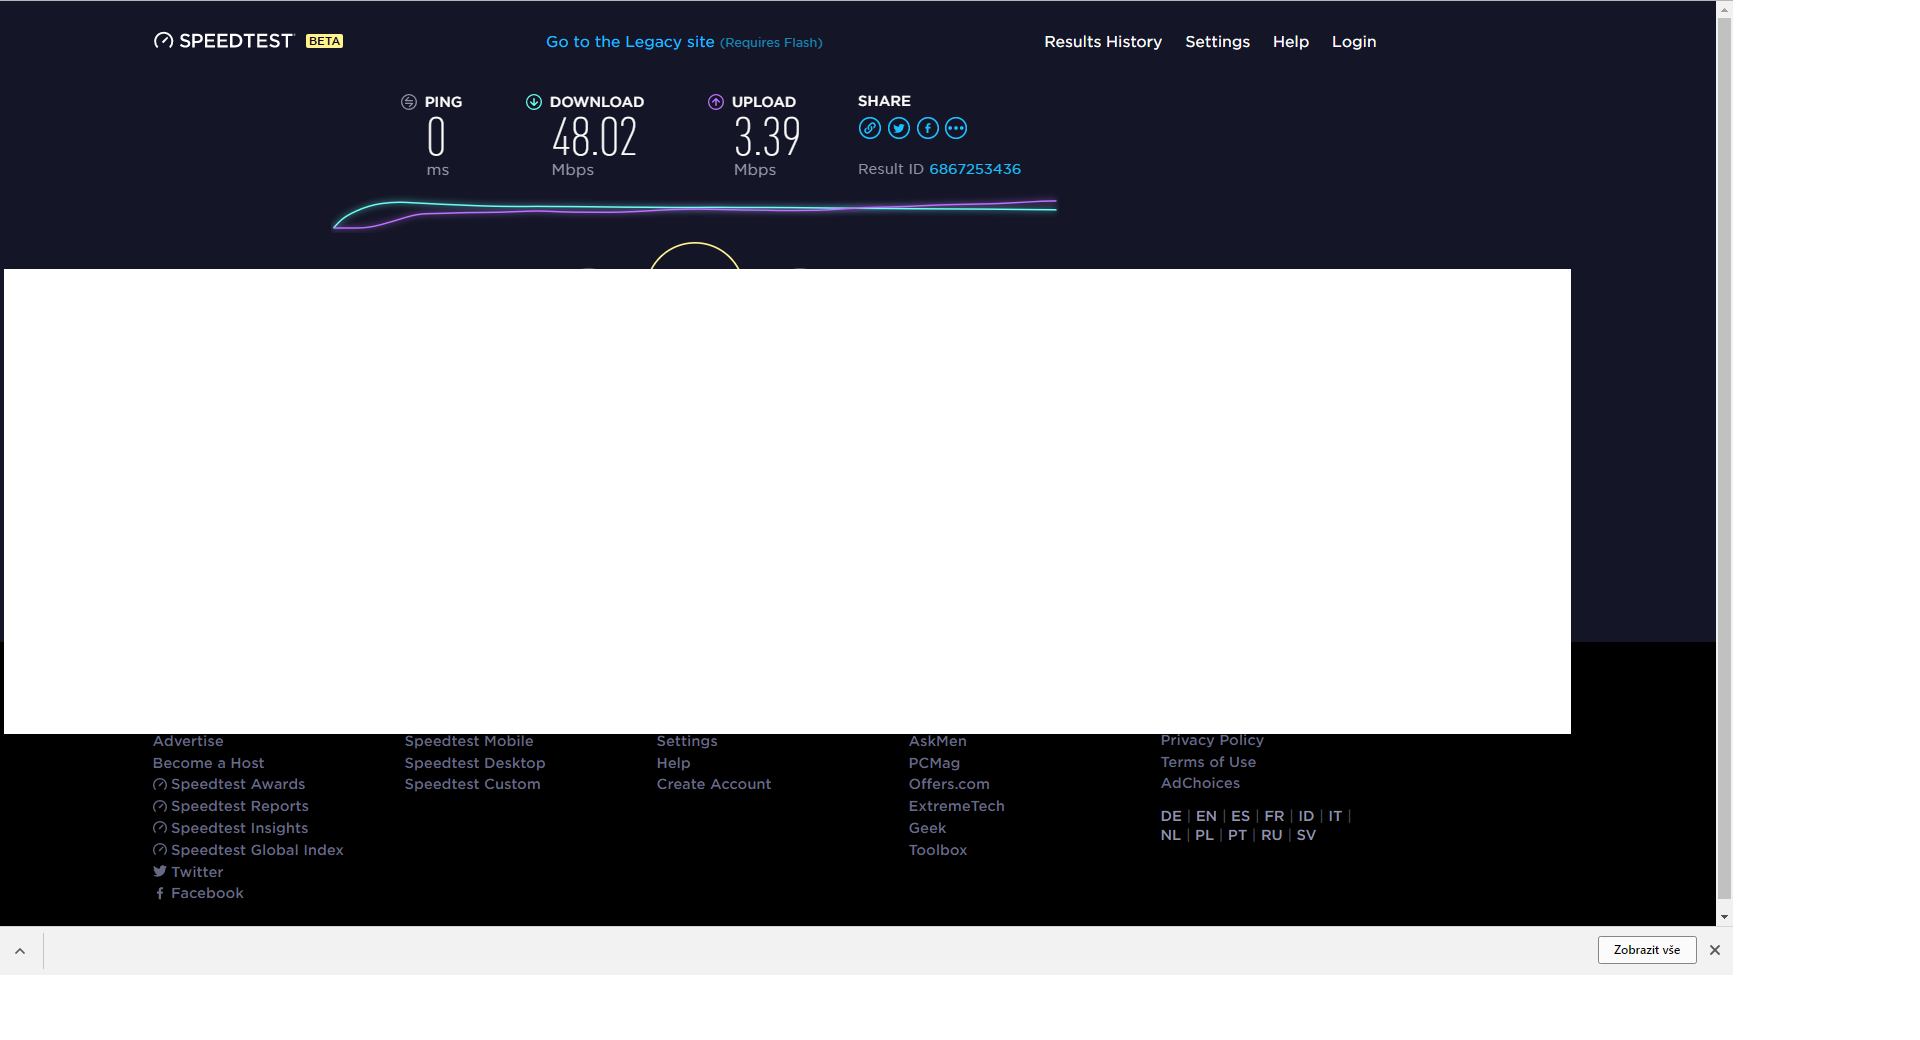Open more share options ellipsis icon

pos(956,128)
